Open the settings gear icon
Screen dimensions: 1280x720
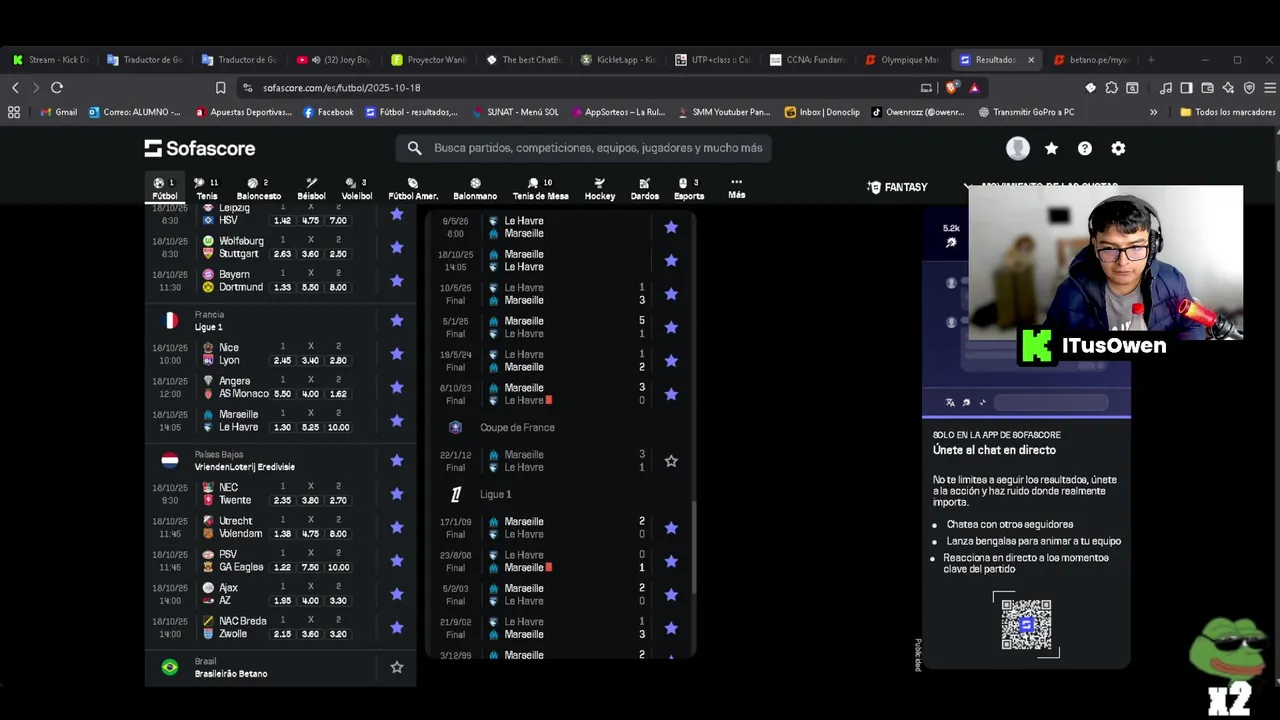[x=1118, y=148]
